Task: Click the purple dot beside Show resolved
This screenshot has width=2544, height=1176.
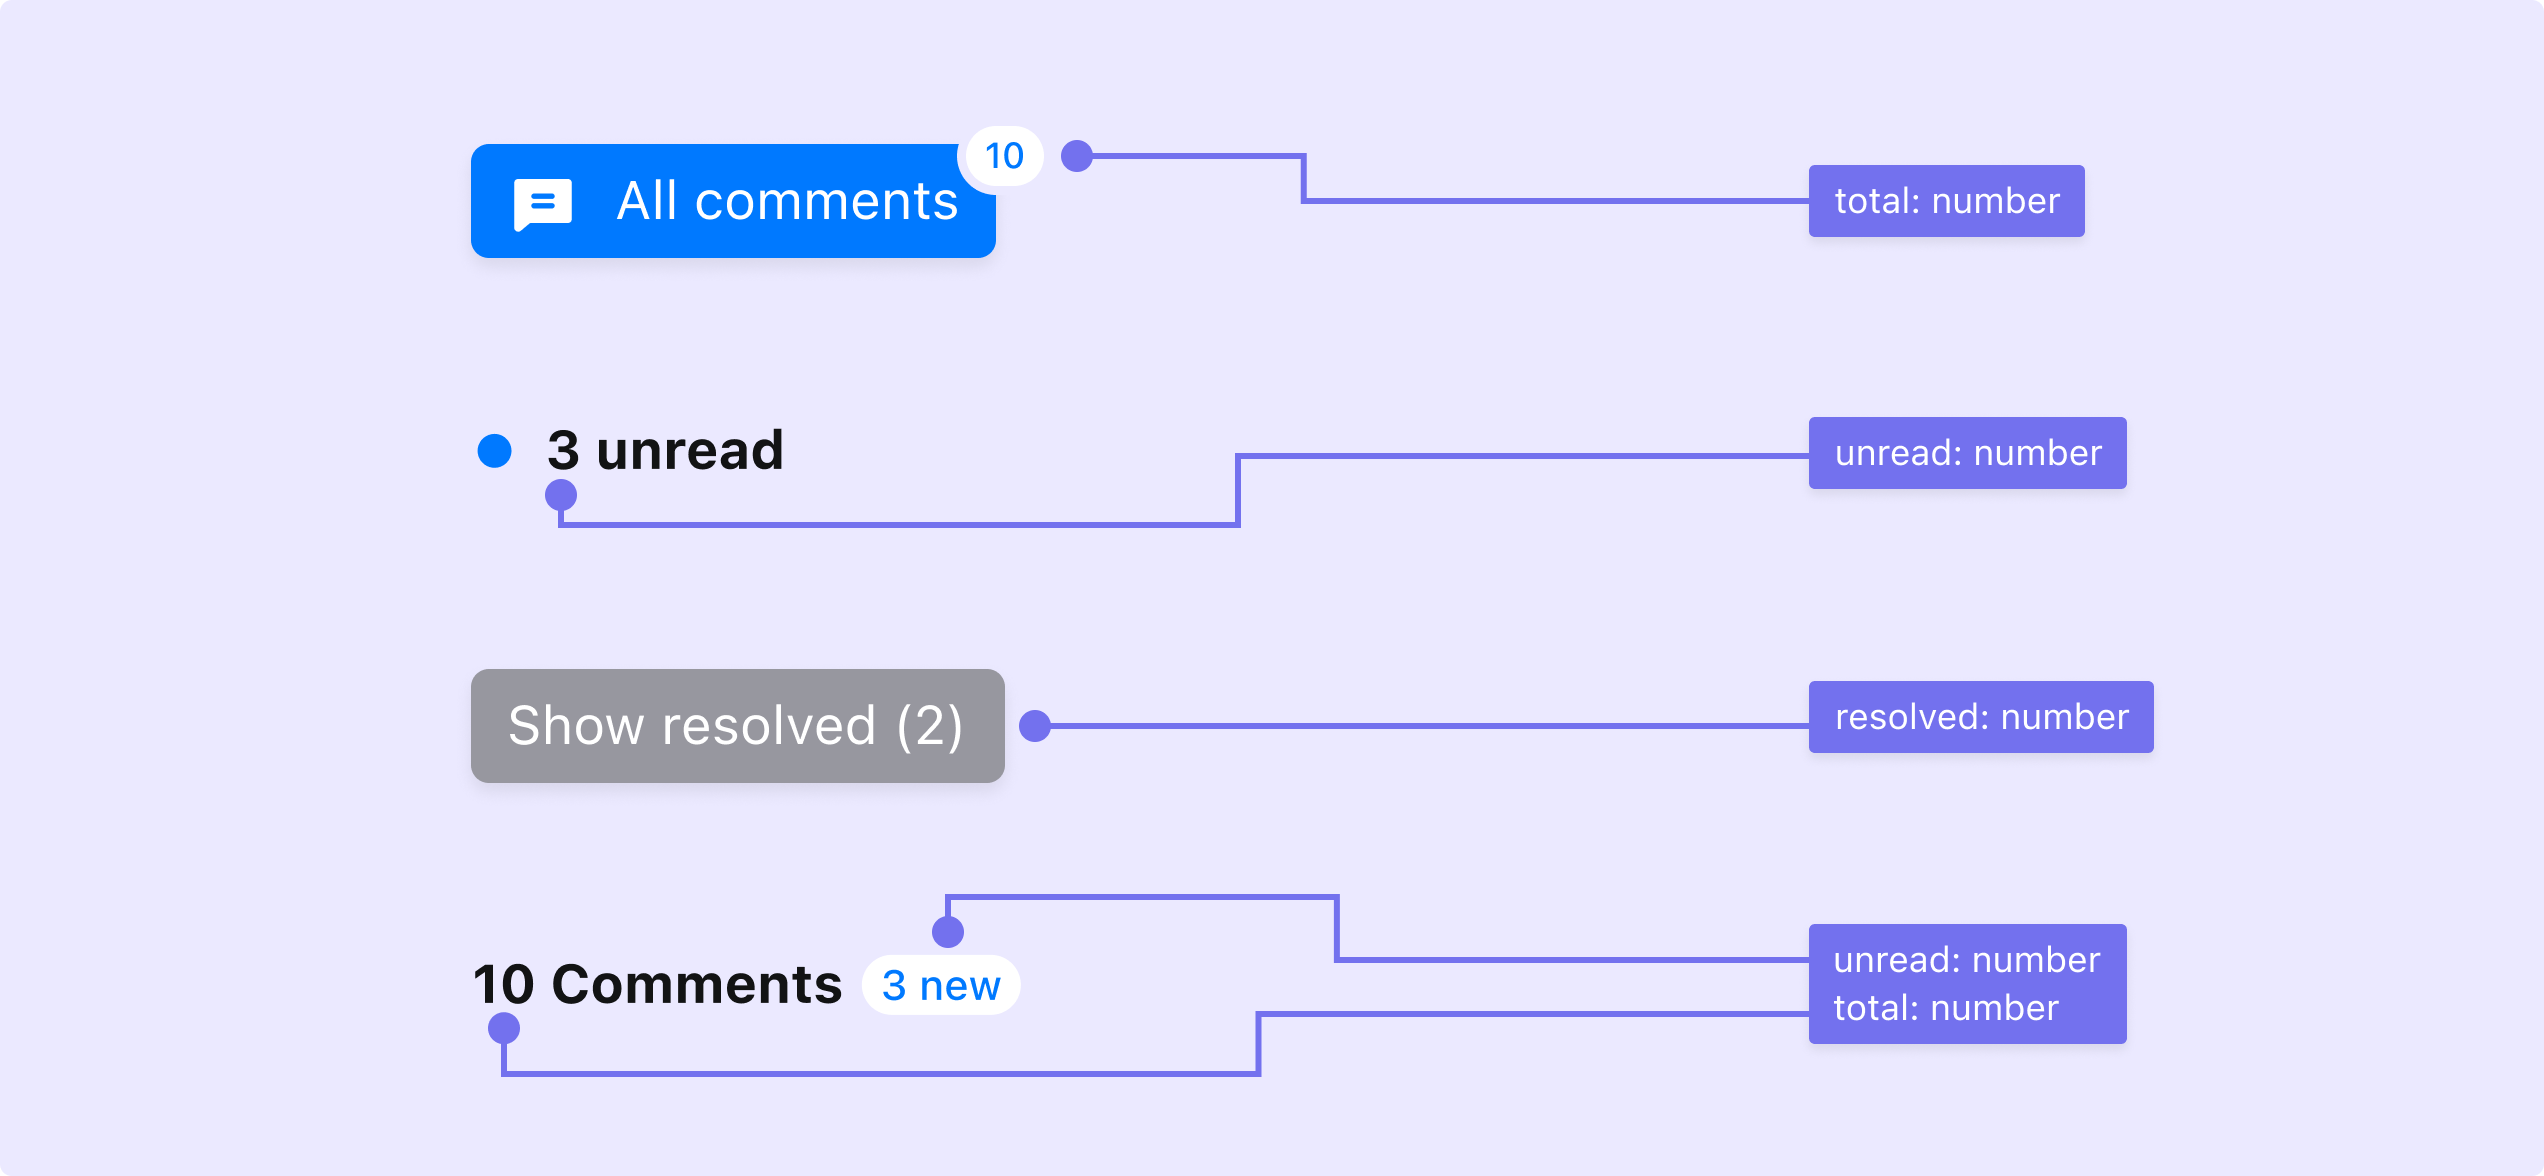Action: coord(1035,726)
